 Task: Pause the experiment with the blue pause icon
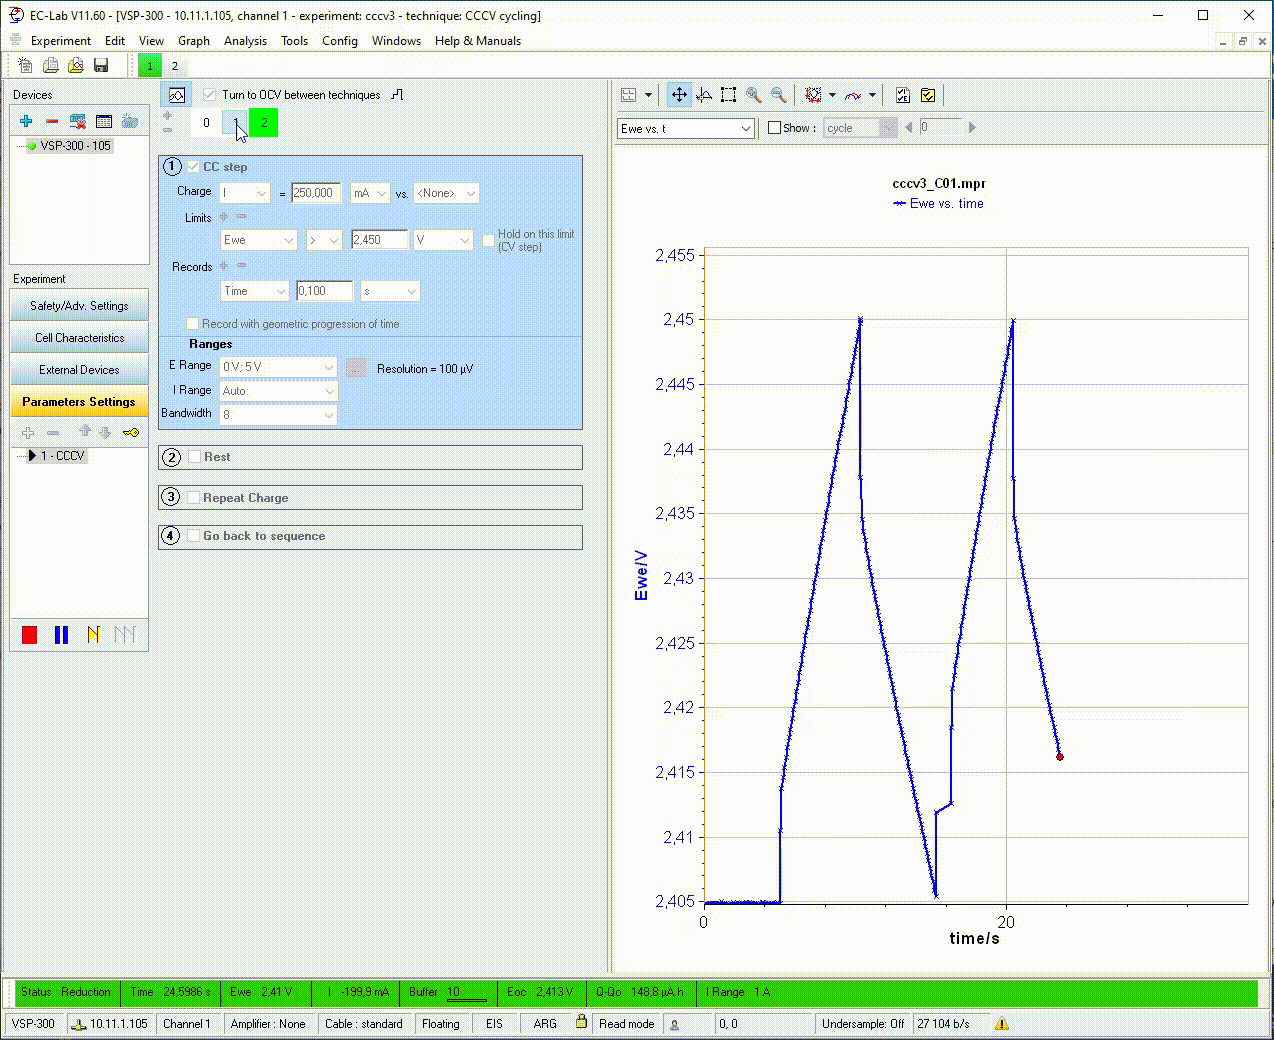tap(61, 635)
